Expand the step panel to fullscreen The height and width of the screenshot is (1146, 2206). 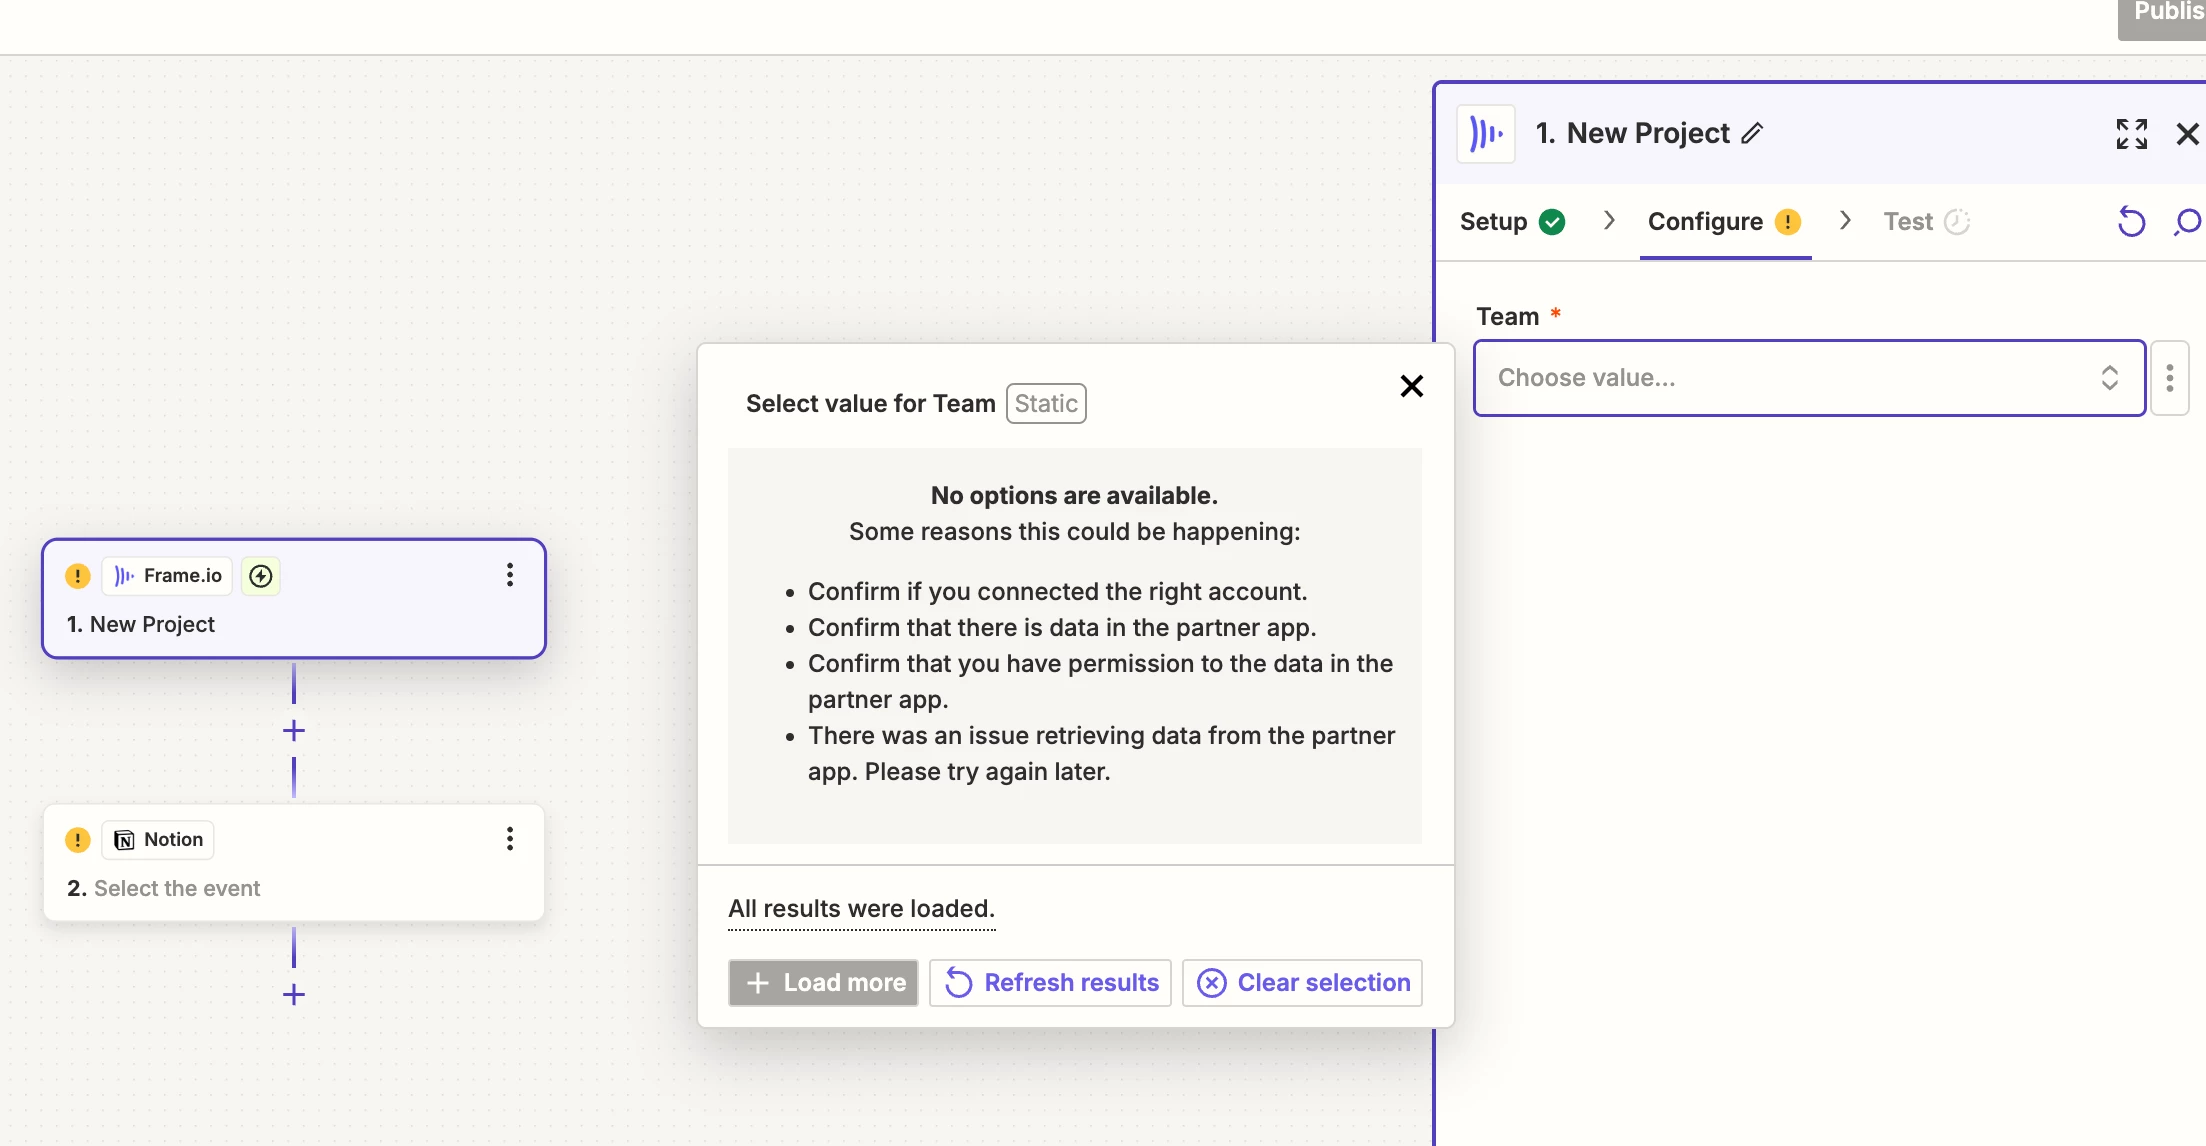[2131, 133]
